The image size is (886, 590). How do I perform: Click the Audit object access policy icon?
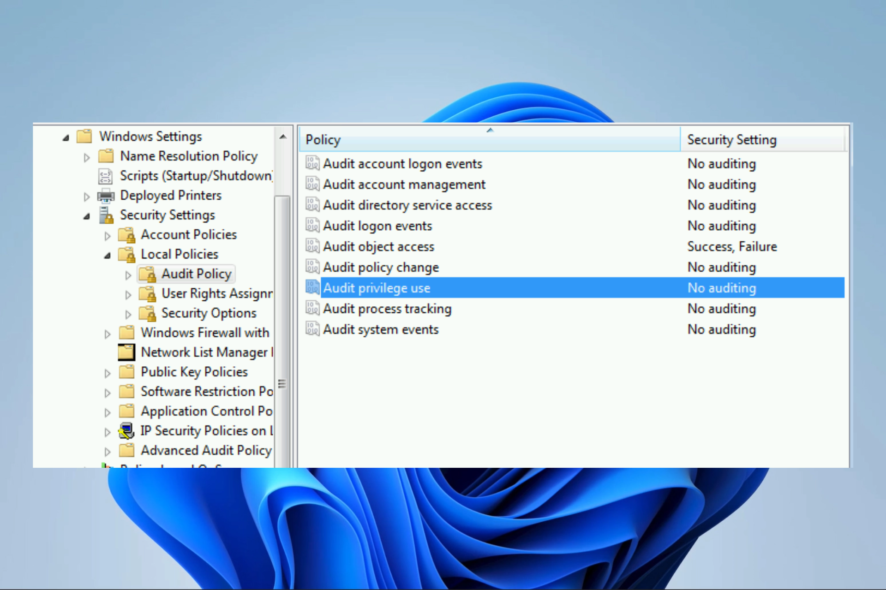315,246
